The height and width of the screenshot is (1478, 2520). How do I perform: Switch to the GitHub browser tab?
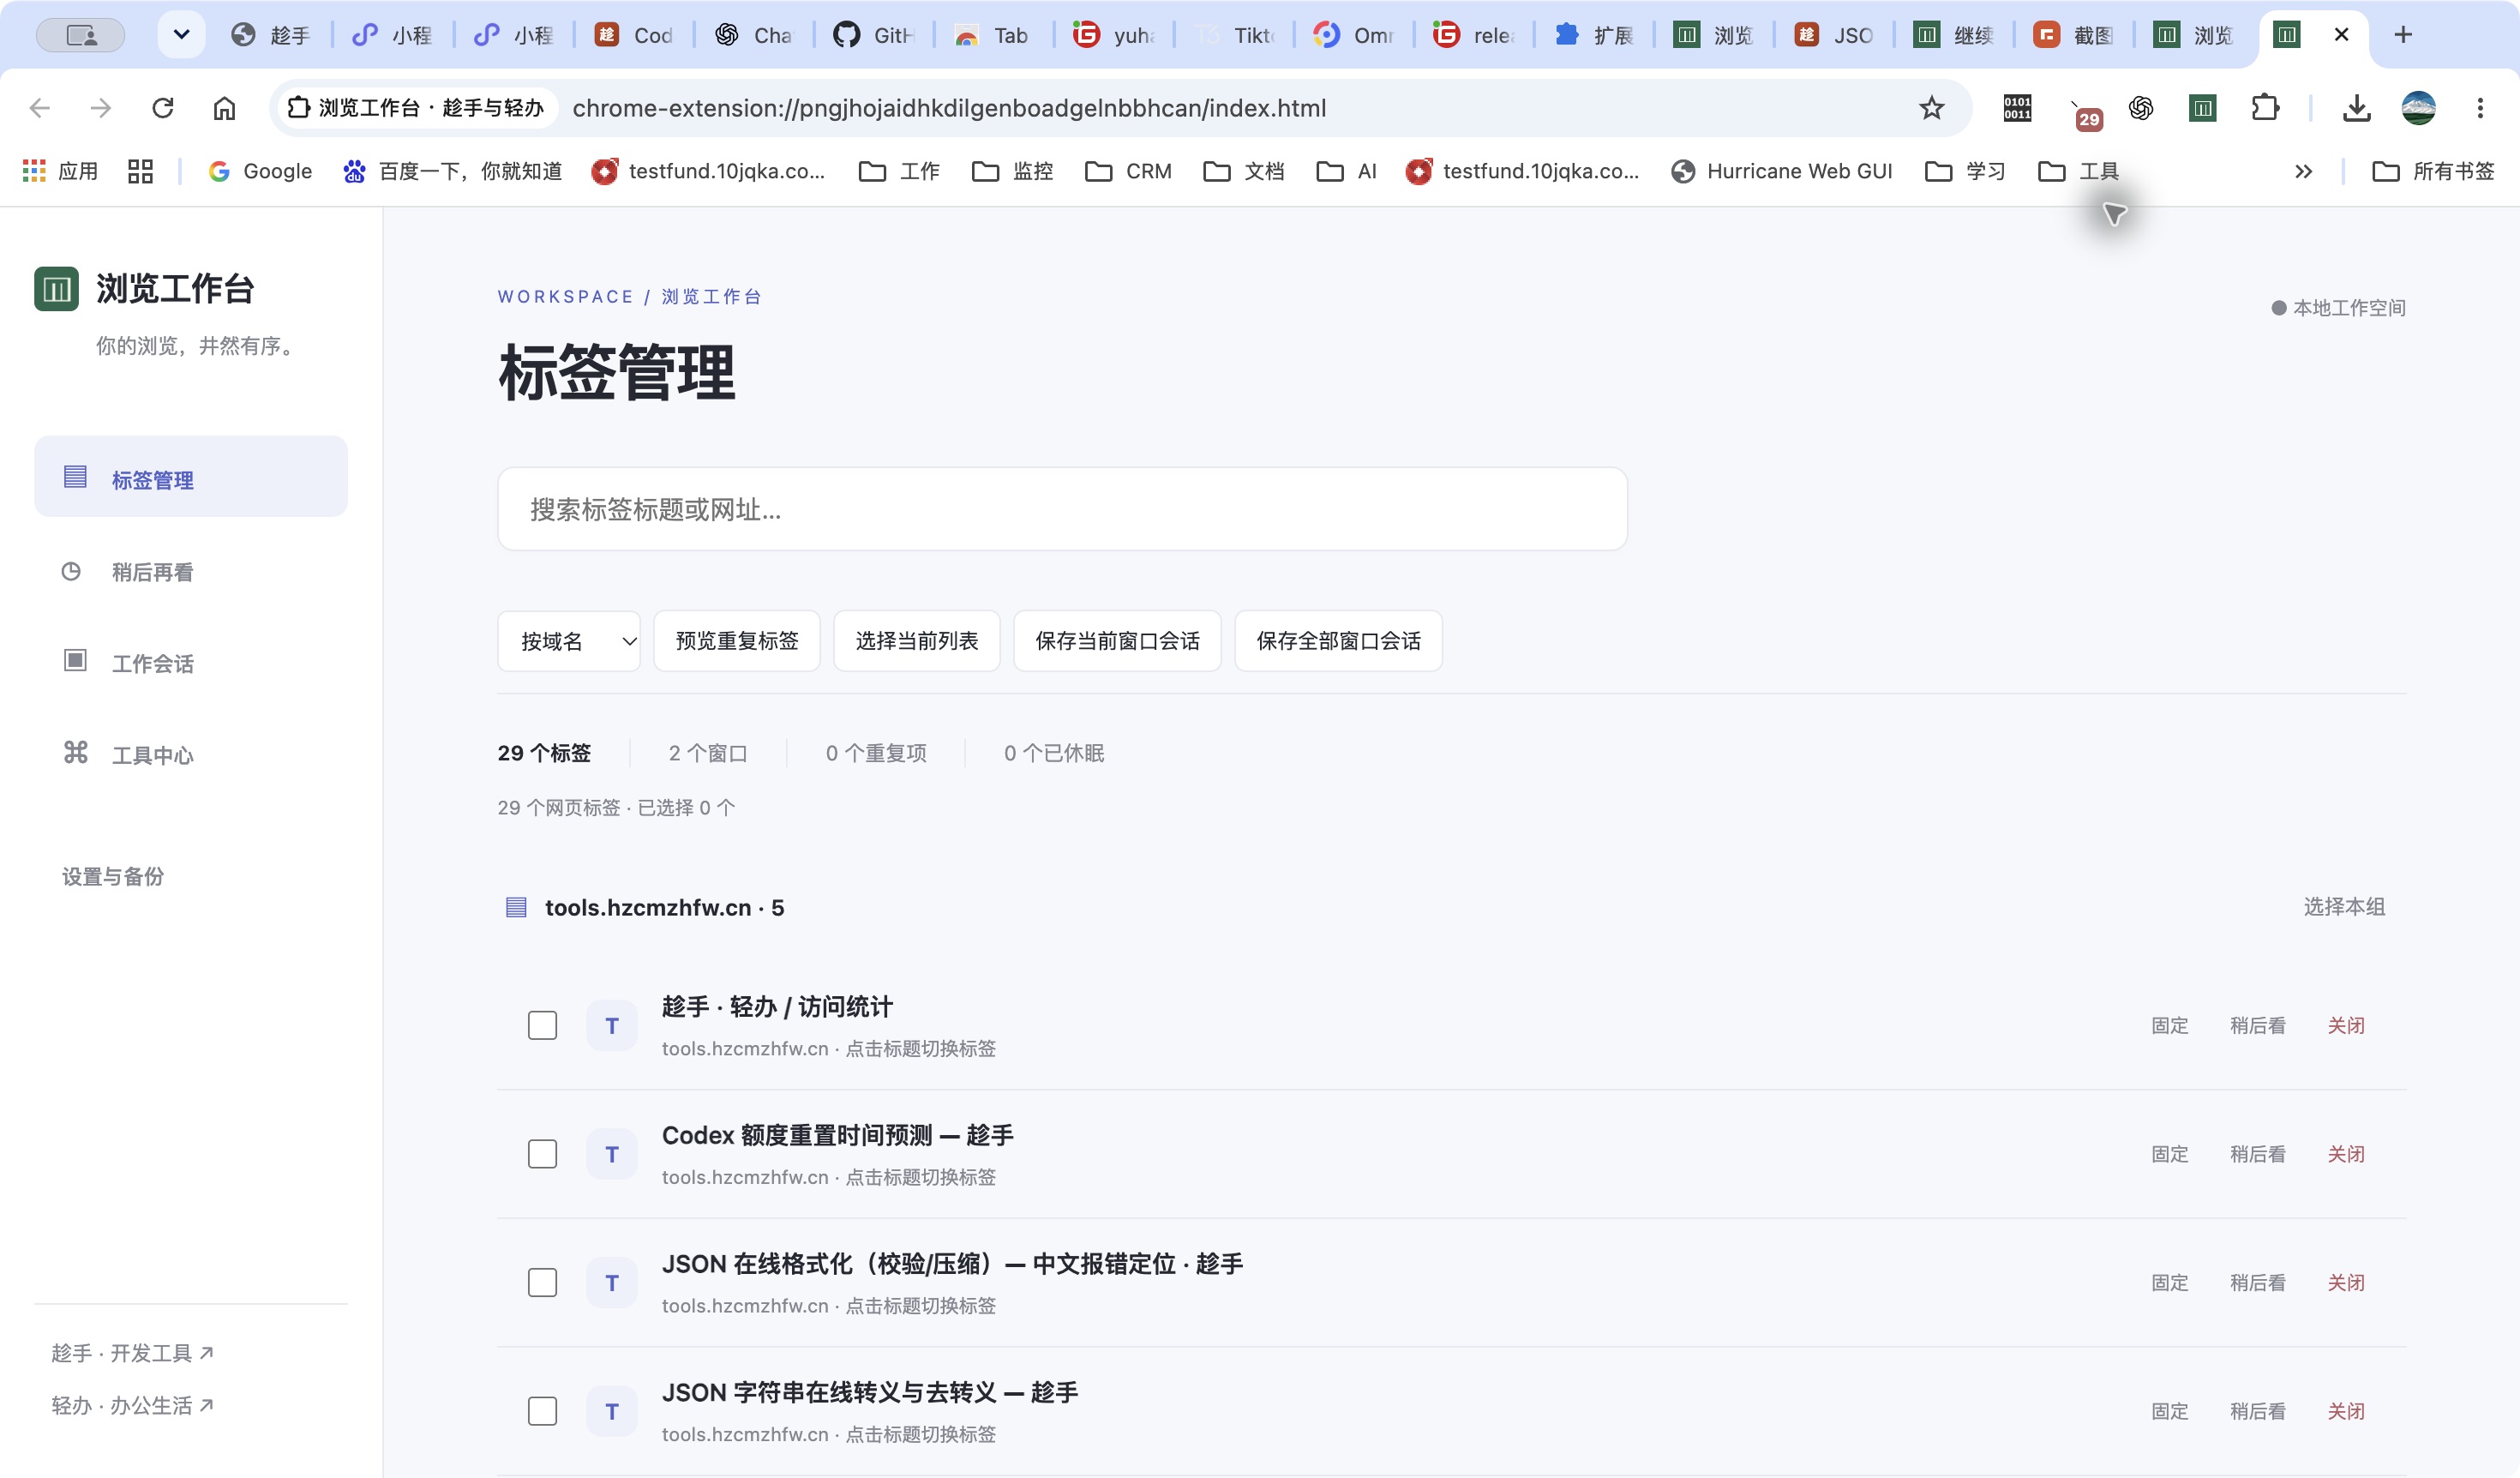873,35
